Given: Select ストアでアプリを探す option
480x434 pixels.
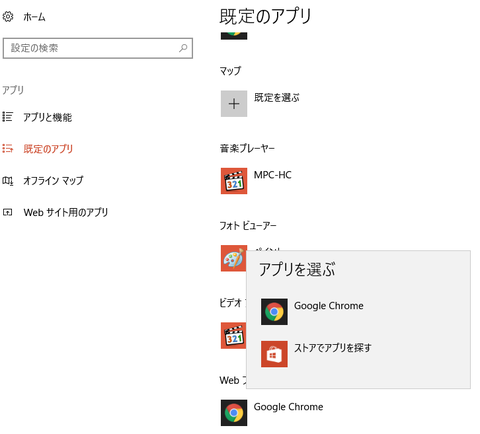Looking at the screenshot, I should pos(333,348).
